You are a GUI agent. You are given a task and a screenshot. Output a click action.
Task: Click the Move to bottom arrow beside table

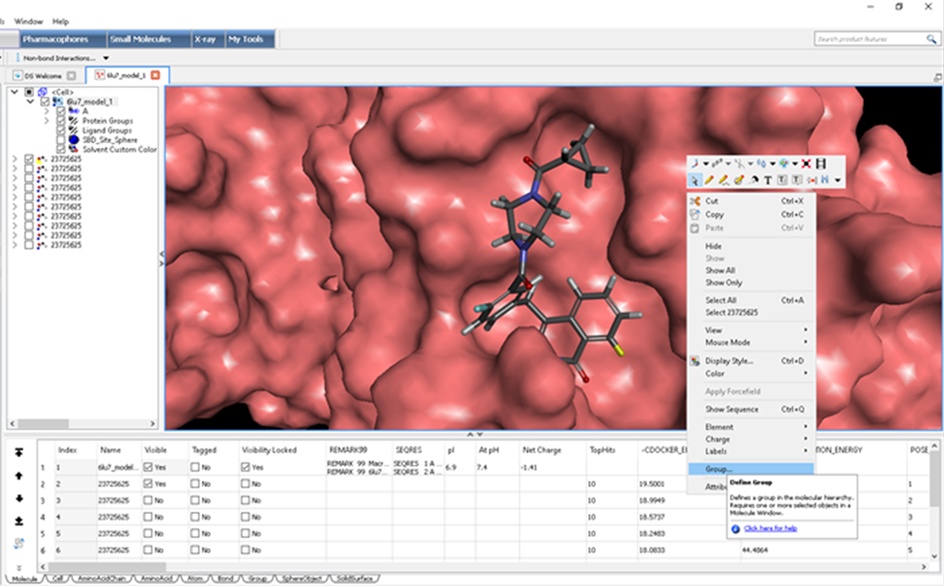(x=19, y=521)
